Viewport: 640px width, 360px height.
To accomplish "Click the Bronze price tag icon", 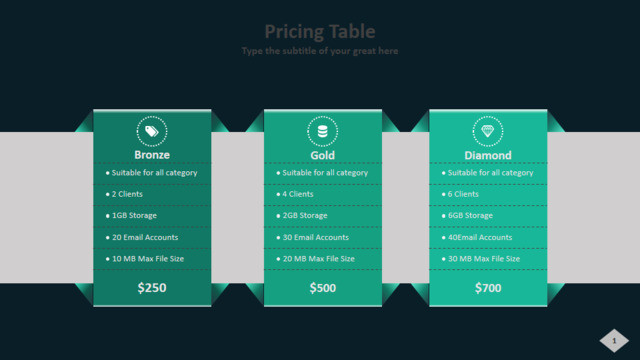I will [x=152, y=131].
